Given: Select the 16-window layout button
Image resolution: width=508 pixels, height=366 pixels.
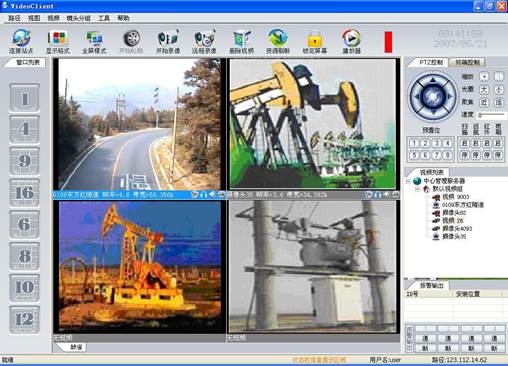Looking at the screenshot, I should click(x=25, y=193).
